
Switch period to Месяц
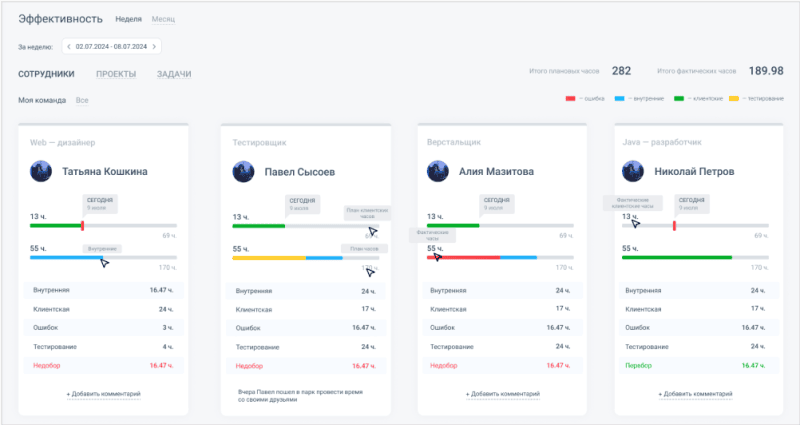coord(163,19)
